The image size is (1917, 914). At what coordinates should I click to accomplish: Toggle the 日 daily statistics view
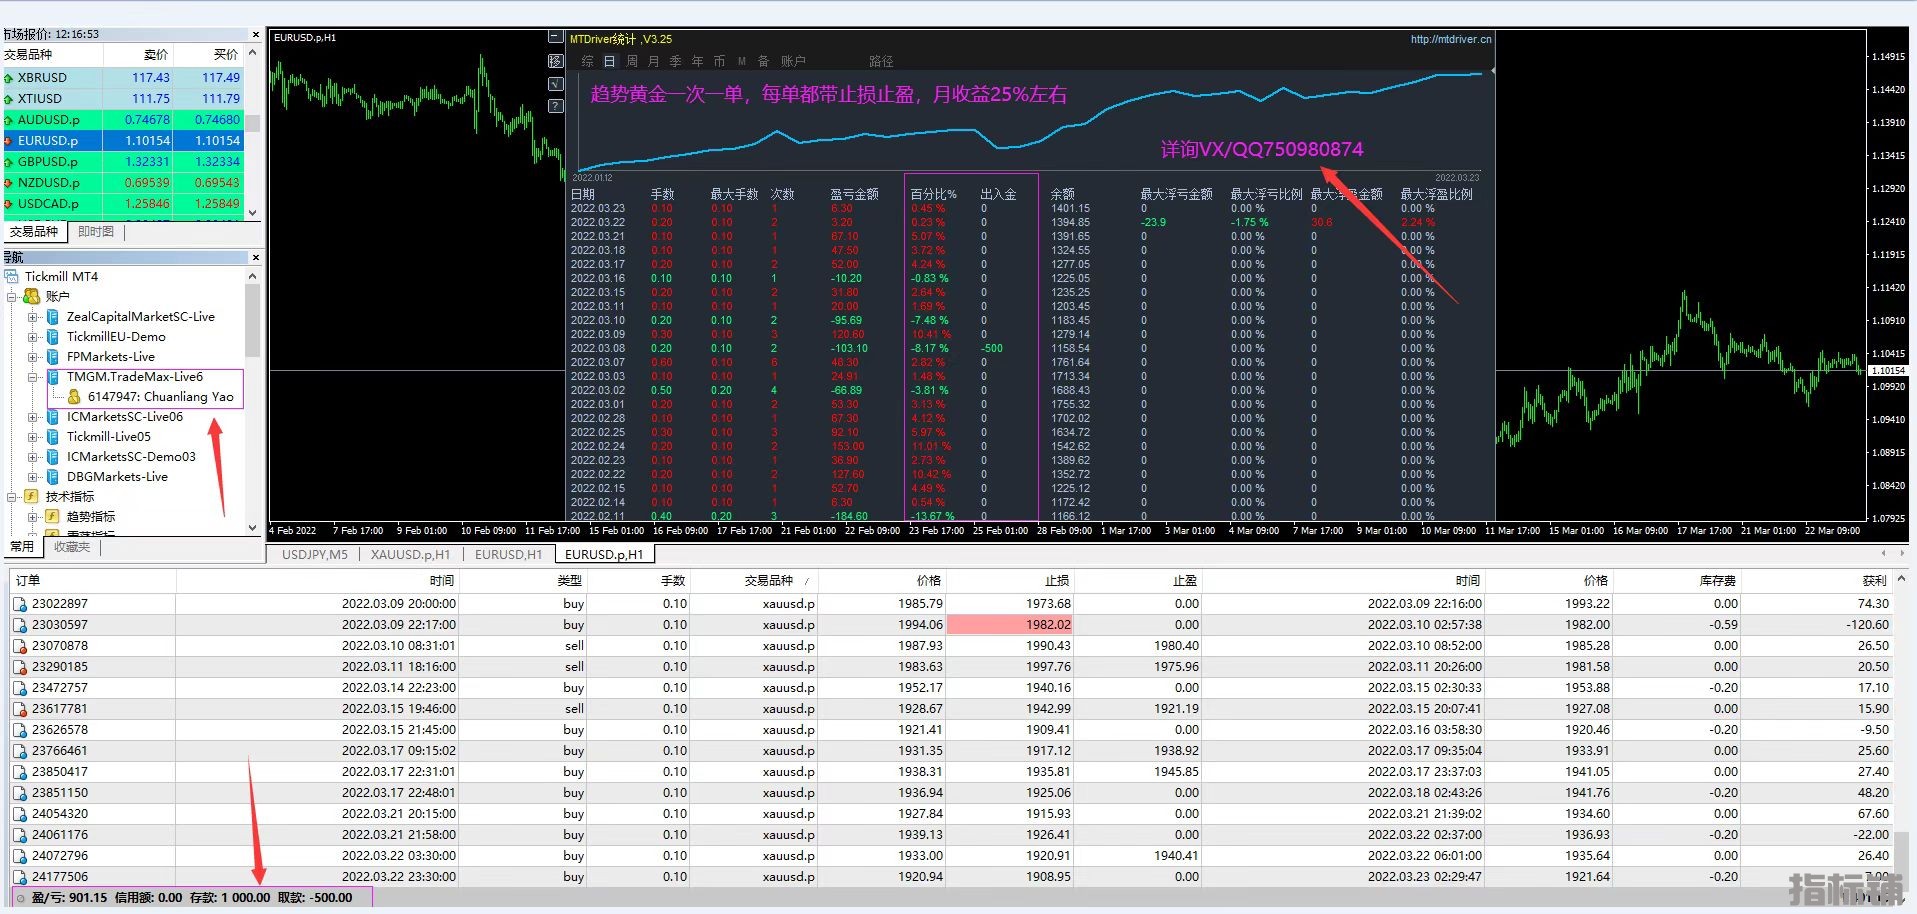click(609, 61)
